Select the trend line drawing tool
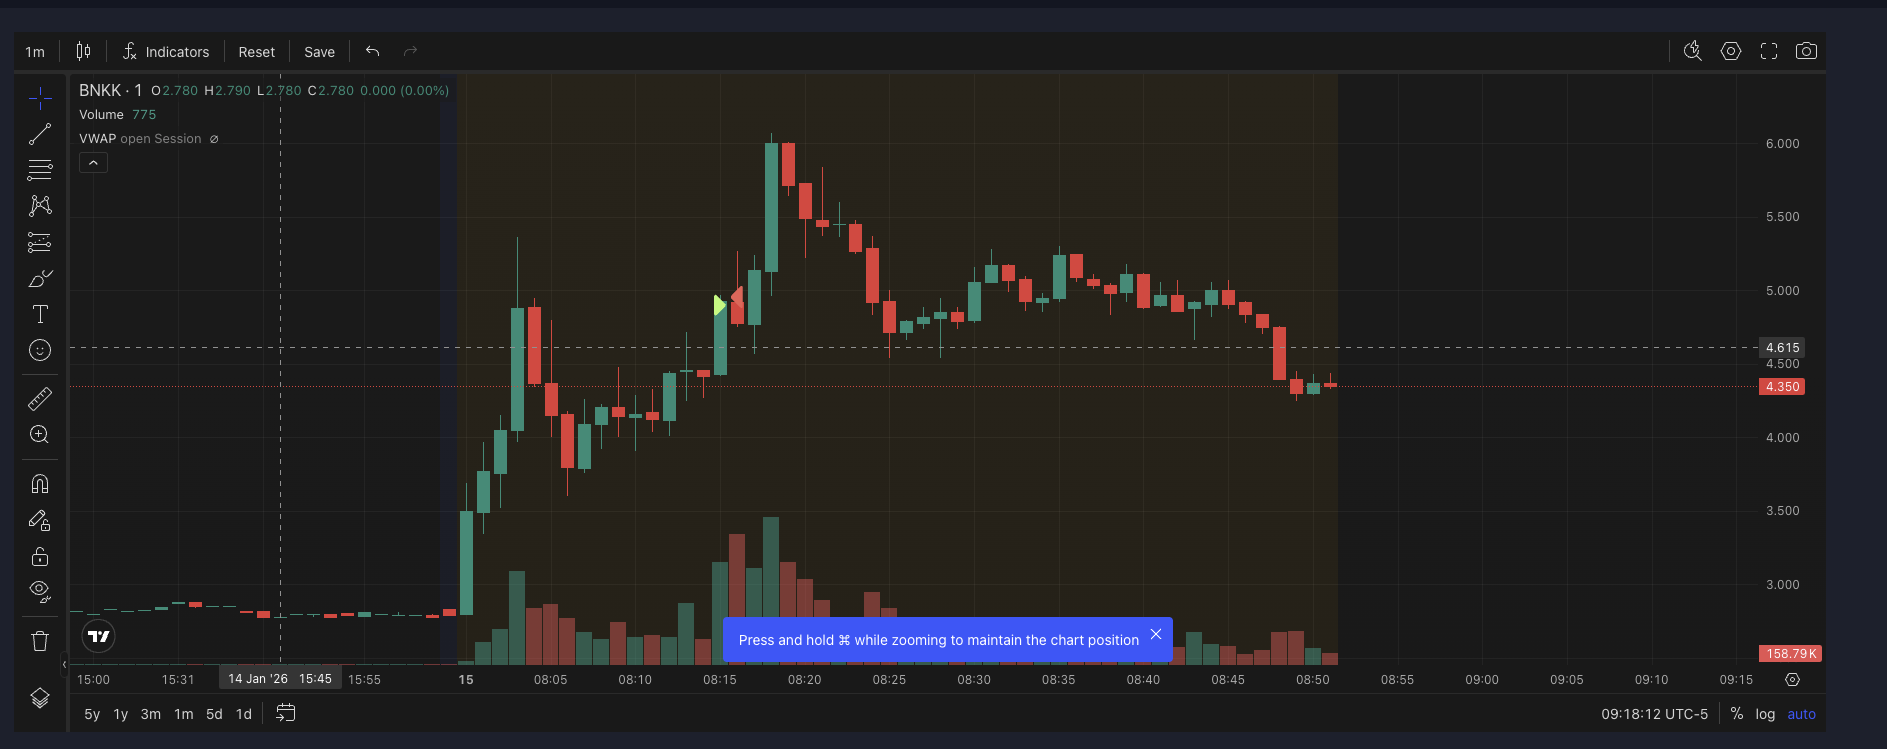The width and height of the screenshot is (1887, 749). [40, 134]
